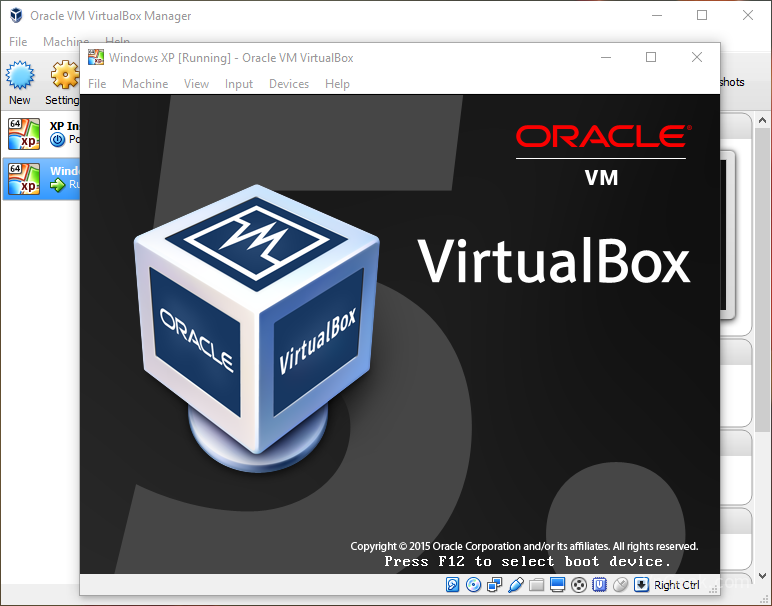Open the Help menu in VM window
The width and height of the screenshot is (772, 606).
(337, 84)
